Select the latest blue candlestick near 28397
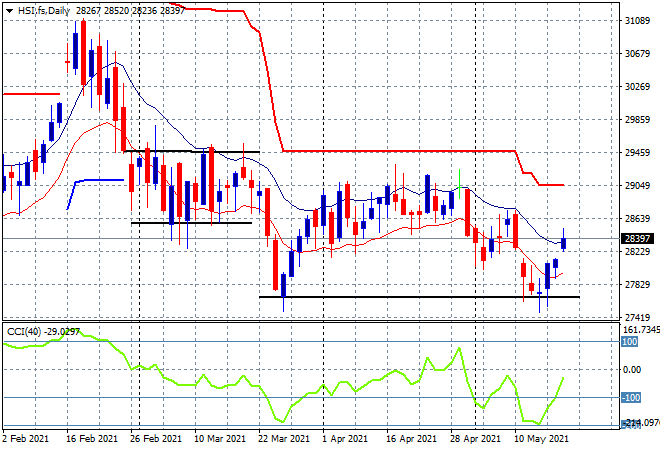This screenshot has width=660, height=450. [x=564, y=243]
